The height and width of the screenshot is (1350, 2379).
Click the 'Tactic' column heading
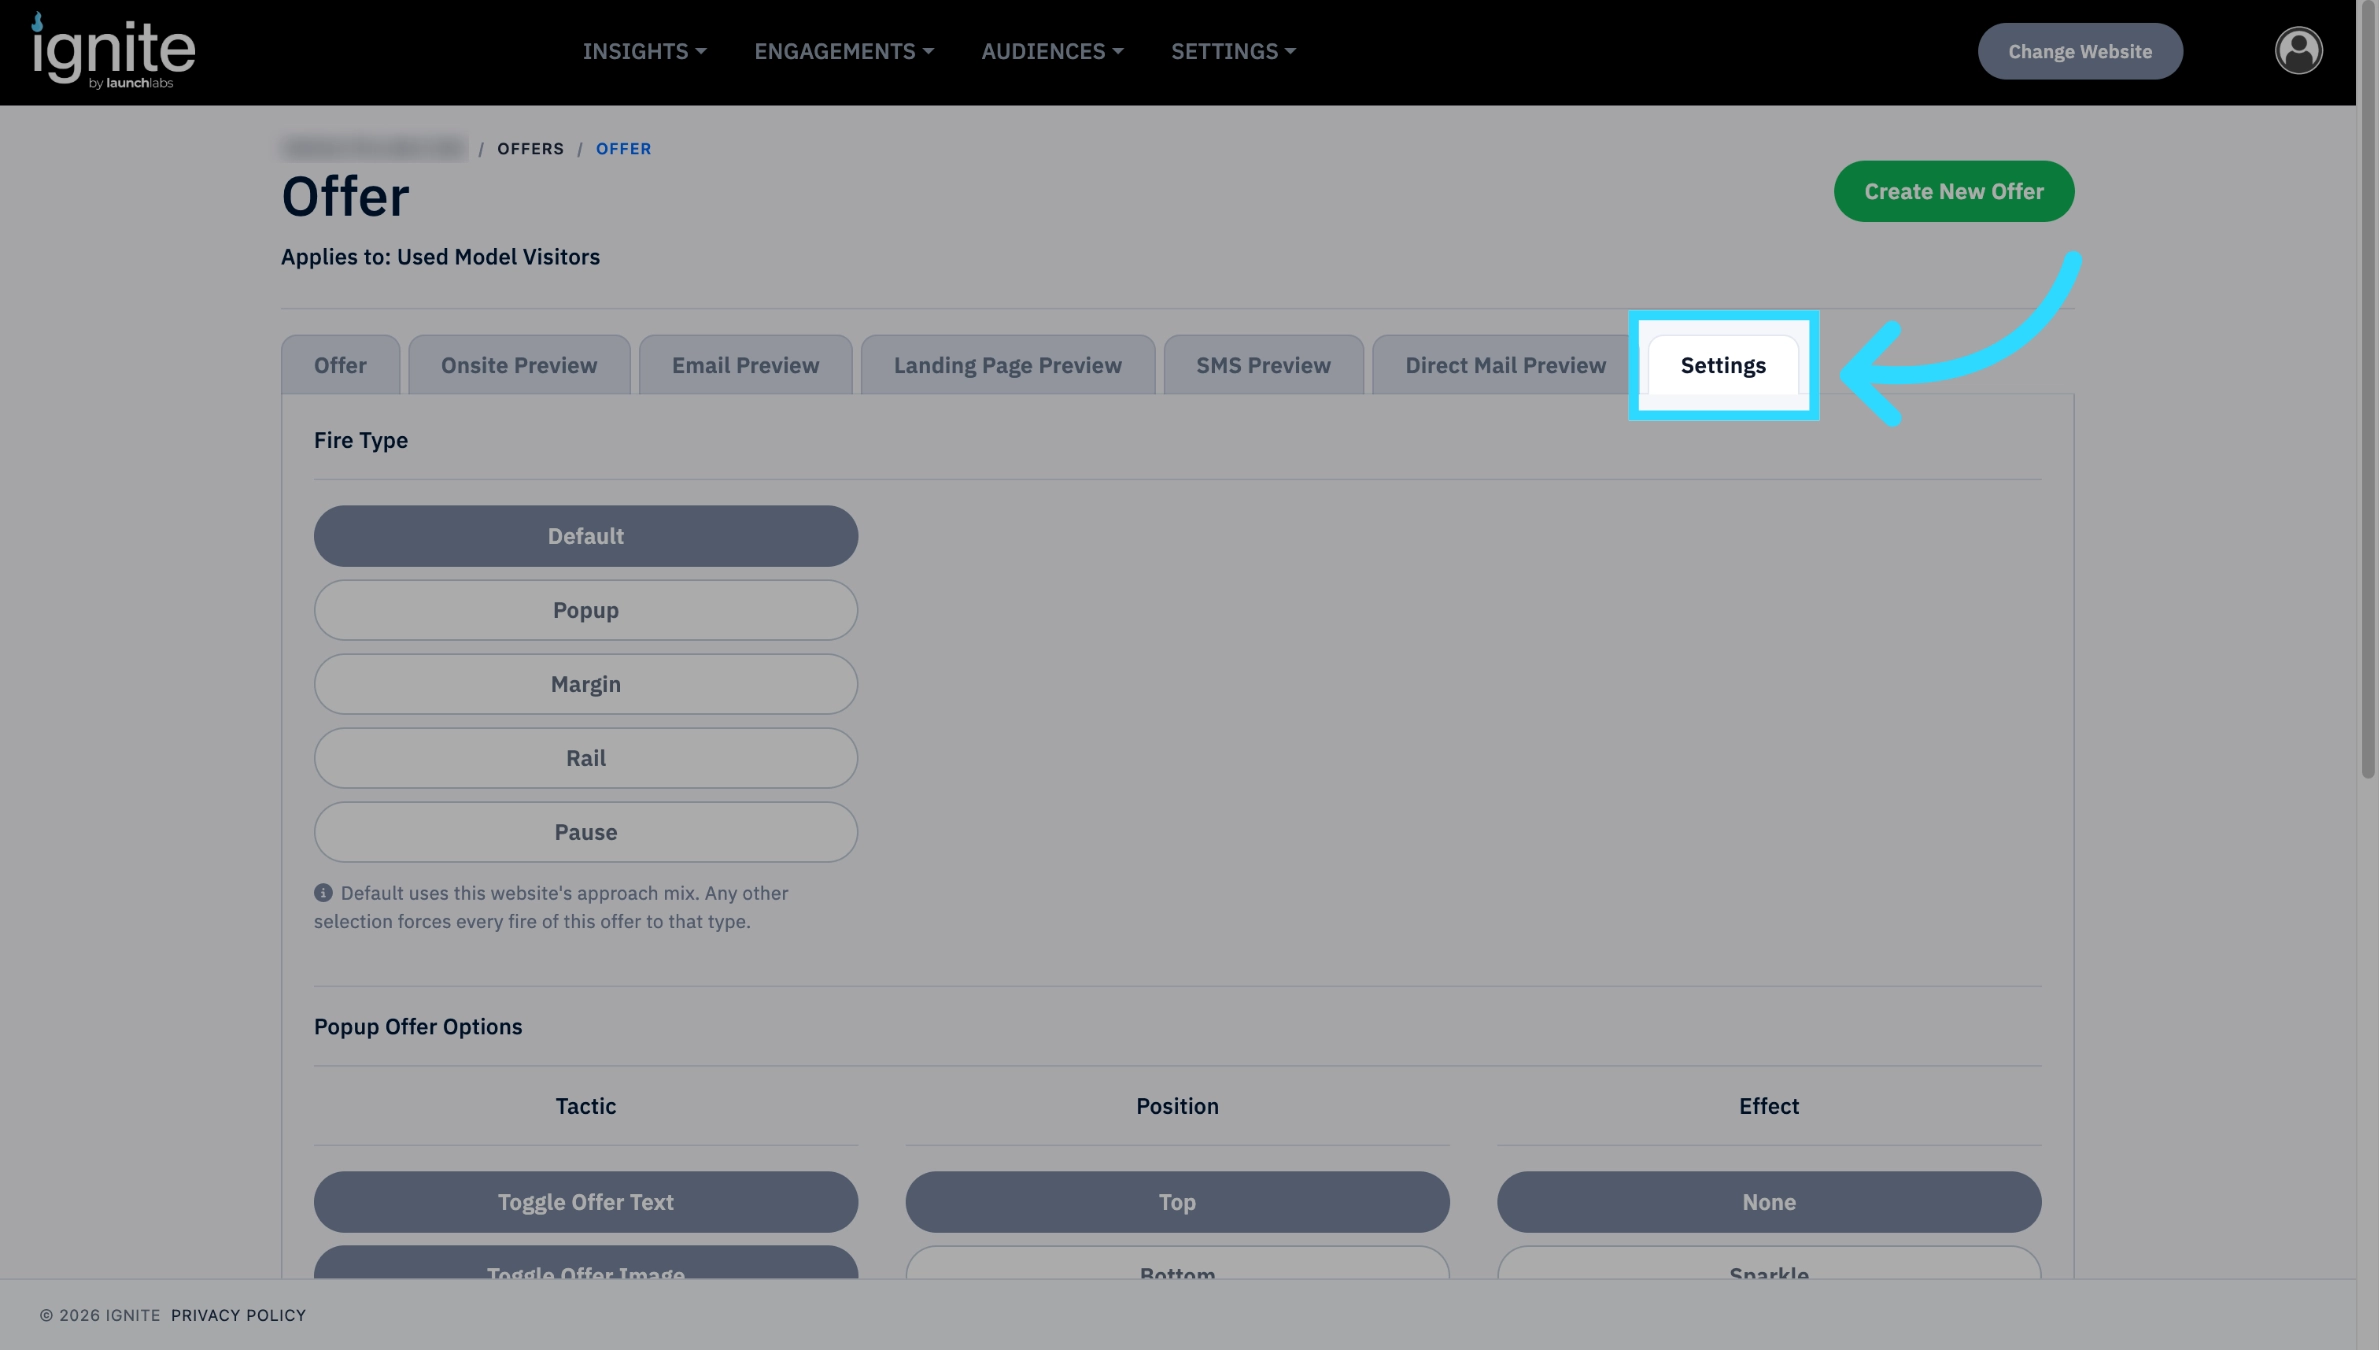coord(586,1106)
